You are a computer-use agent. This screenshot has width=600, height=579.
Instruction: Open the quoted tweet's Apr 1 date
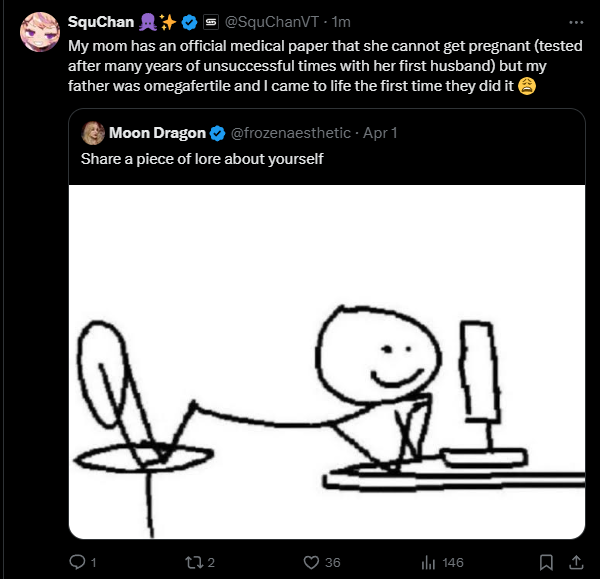point(380,133)
